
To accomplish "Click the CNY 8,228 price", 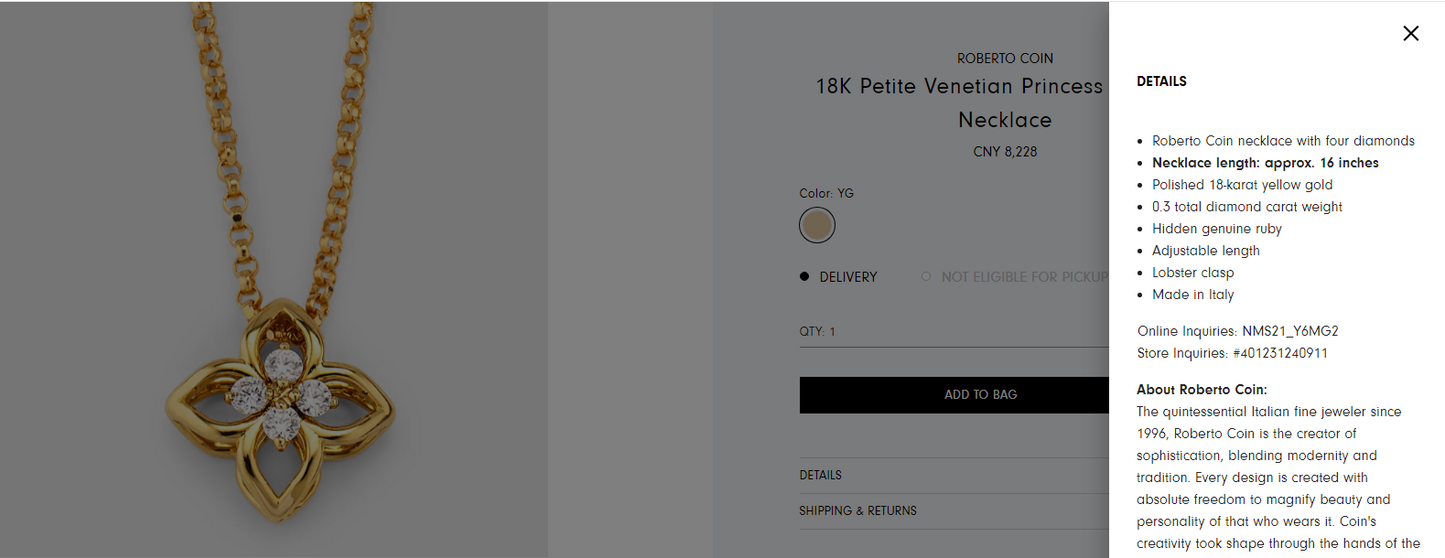I will tap(1004, 153).
